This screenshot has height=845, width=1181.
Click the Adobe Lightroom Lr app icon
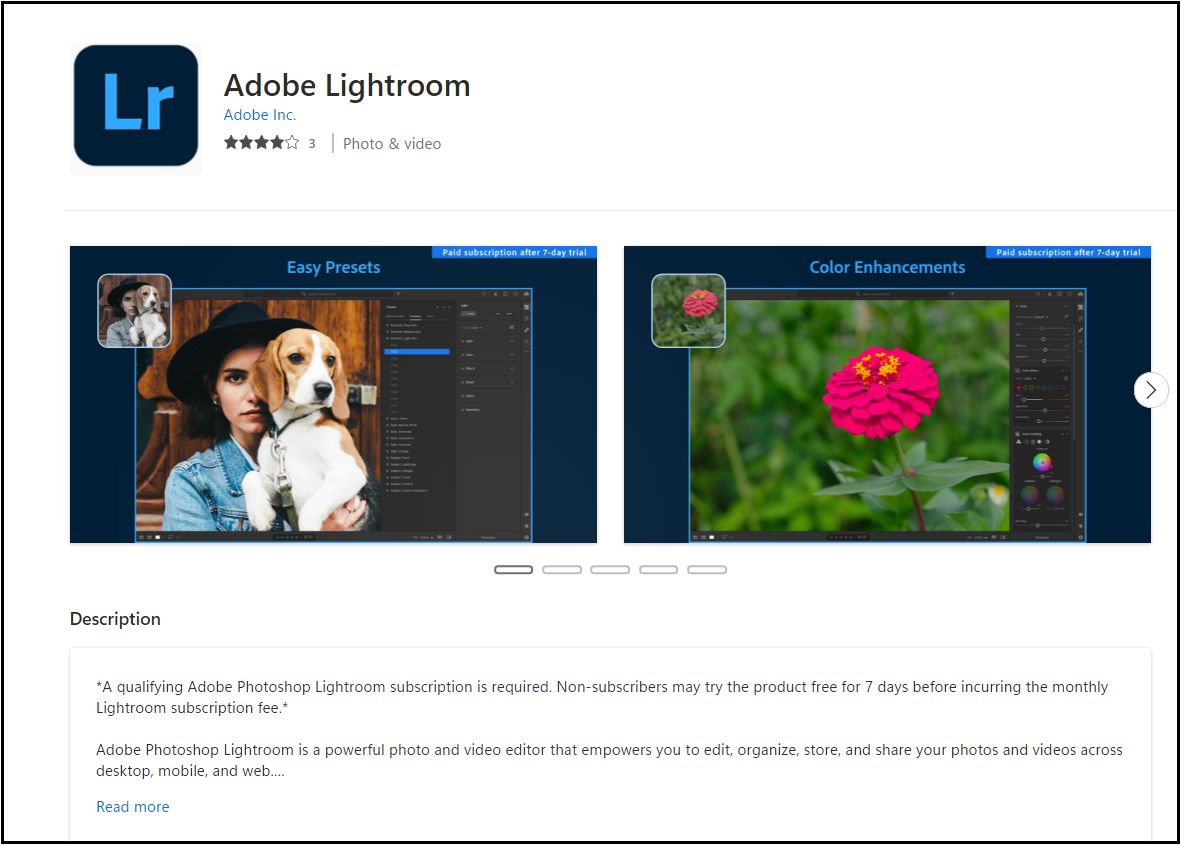click(136, 105)
